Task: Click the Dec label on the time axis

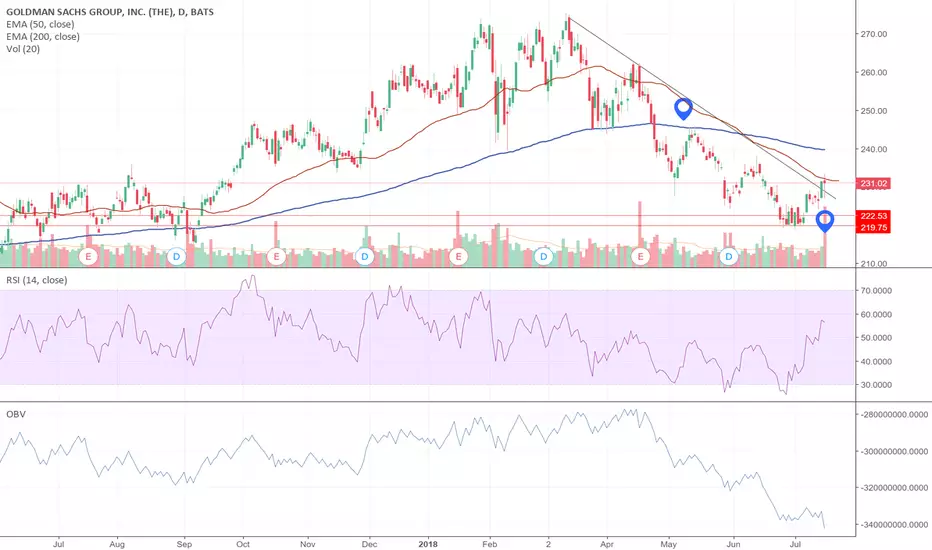Action: (x=369, y=544)
